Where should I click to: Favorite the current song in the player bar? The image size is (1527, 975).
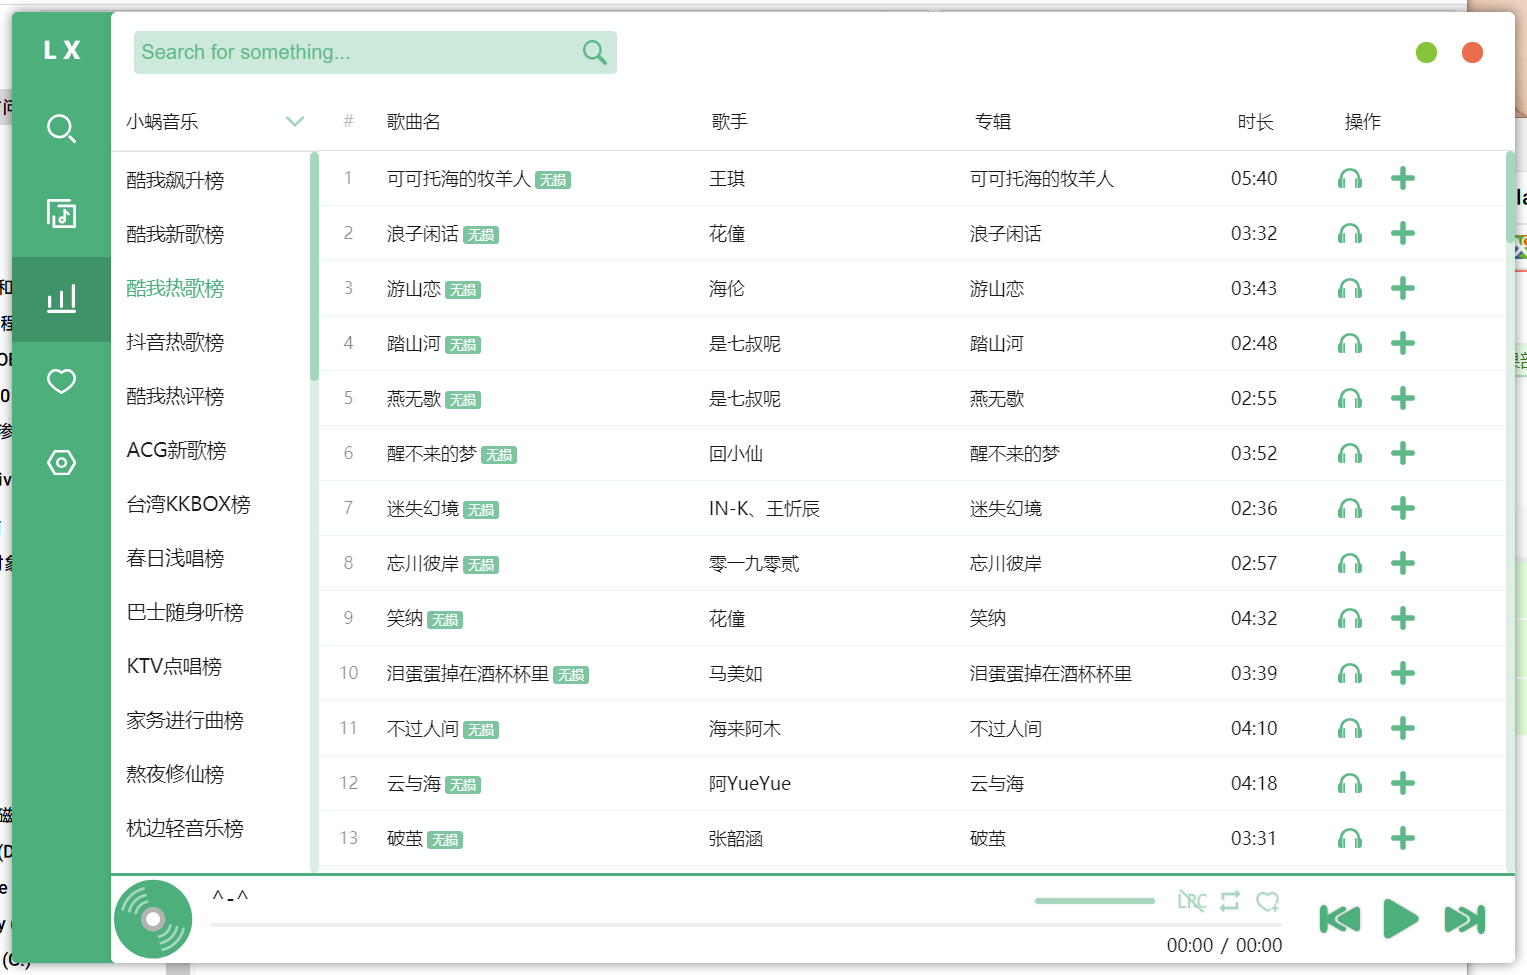1268,901
